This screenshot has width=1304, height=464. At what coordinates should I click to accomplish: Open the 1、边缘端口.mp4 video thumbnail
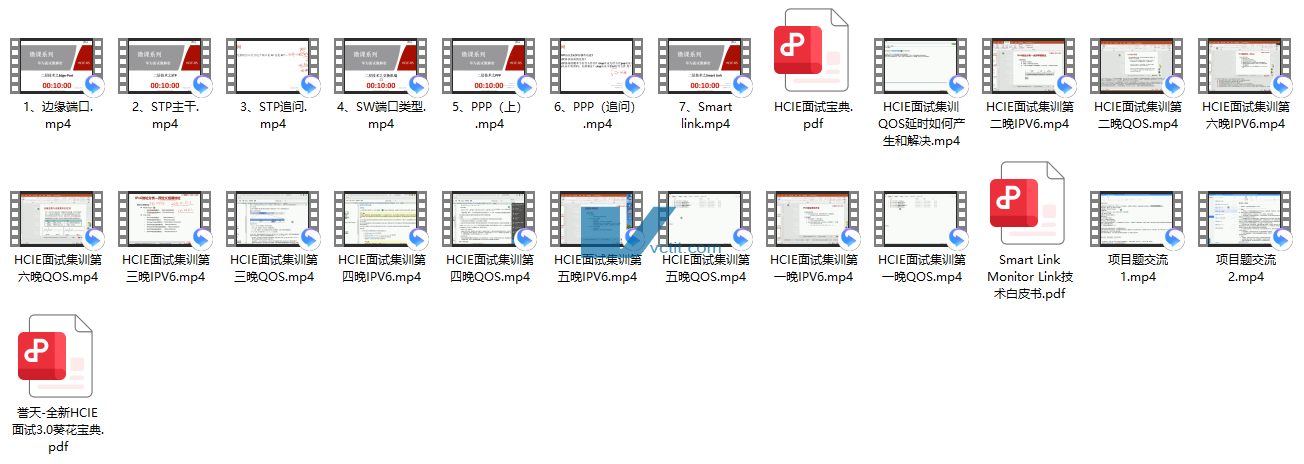(57, 67)
